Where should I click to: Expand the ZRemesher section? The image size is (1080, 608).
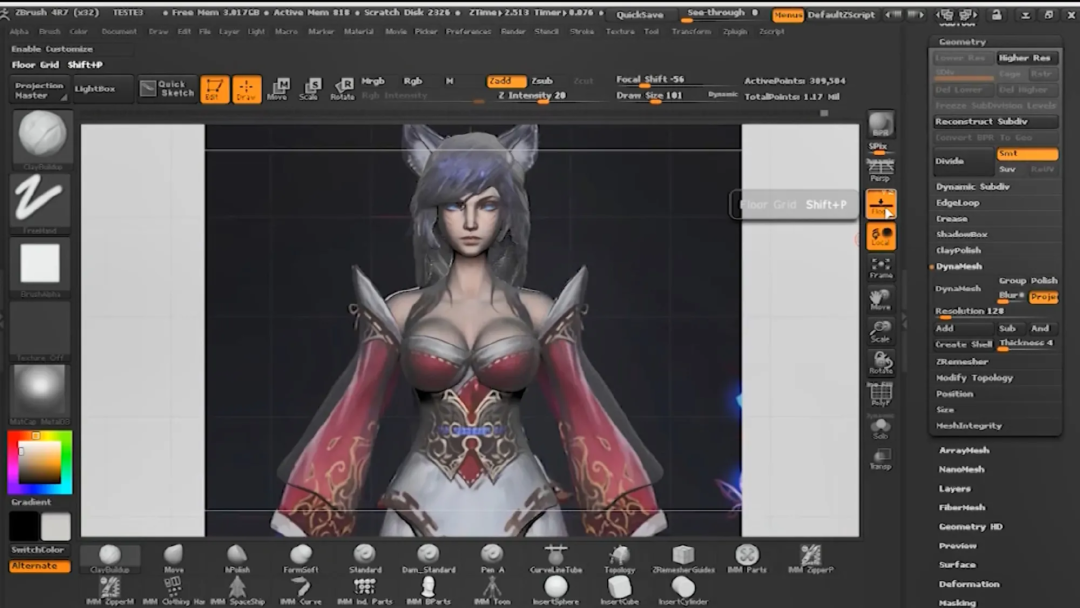pyautogui.click(x=962, y=362)
